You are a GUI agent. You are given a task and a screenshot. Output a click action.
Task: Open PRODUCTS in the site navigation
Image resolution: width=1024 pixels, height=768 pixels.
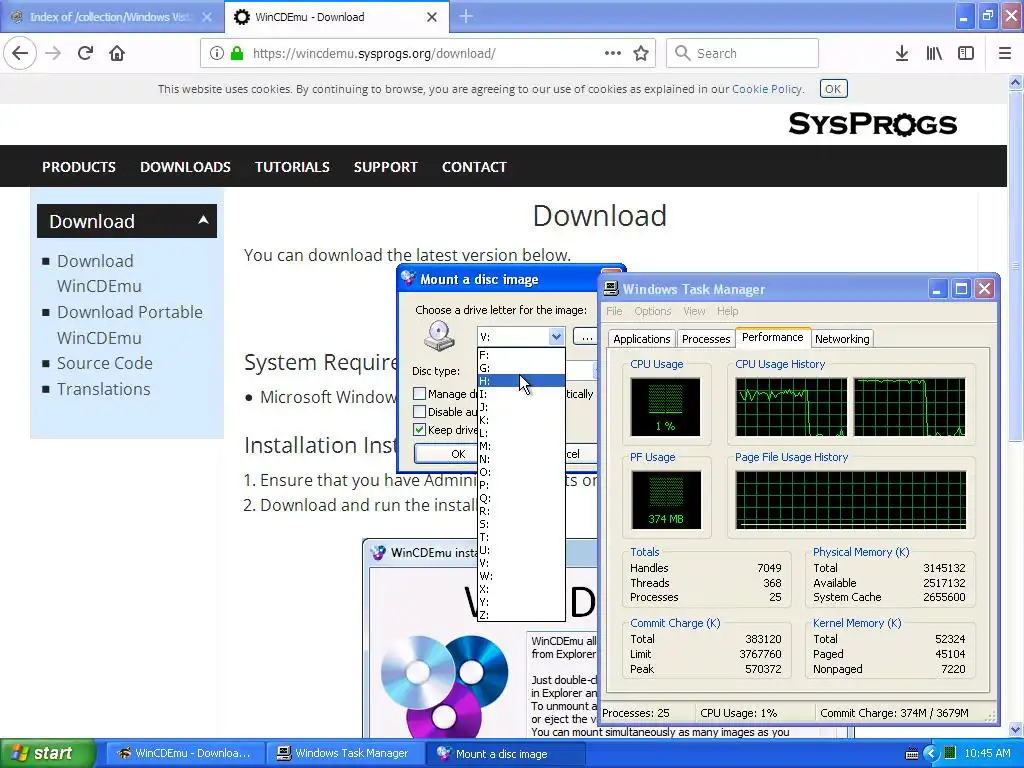click(x=79, y=167)
